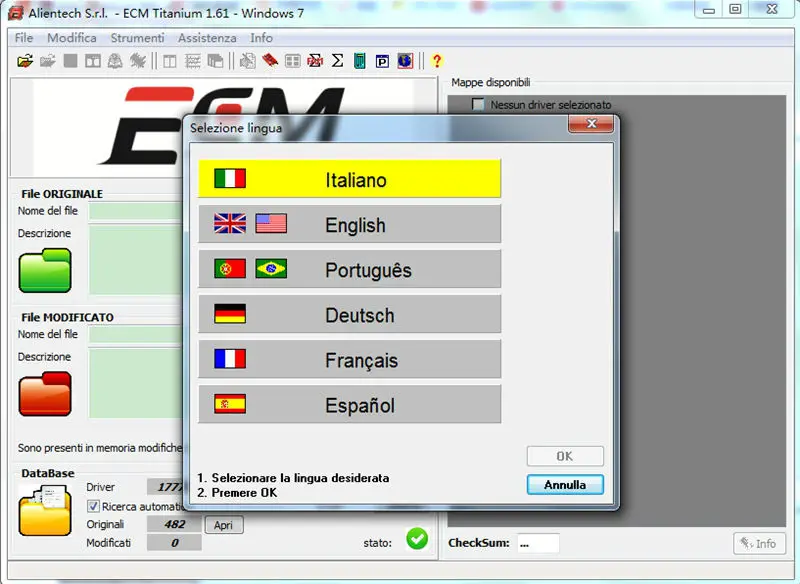Click the Annulla button
800x584 pixels.
(565, 485)
